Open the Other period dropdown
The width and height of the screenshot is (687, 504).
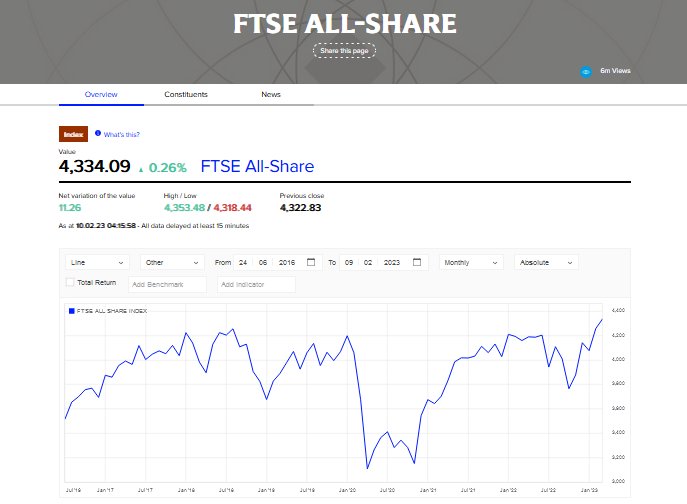172,263
